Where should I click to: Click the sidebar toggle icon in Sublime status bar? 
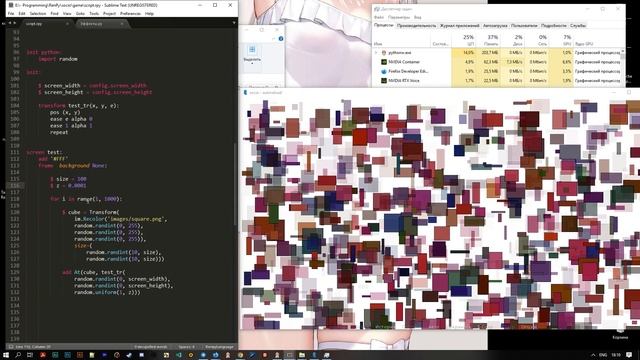click(x=11, y=347)
